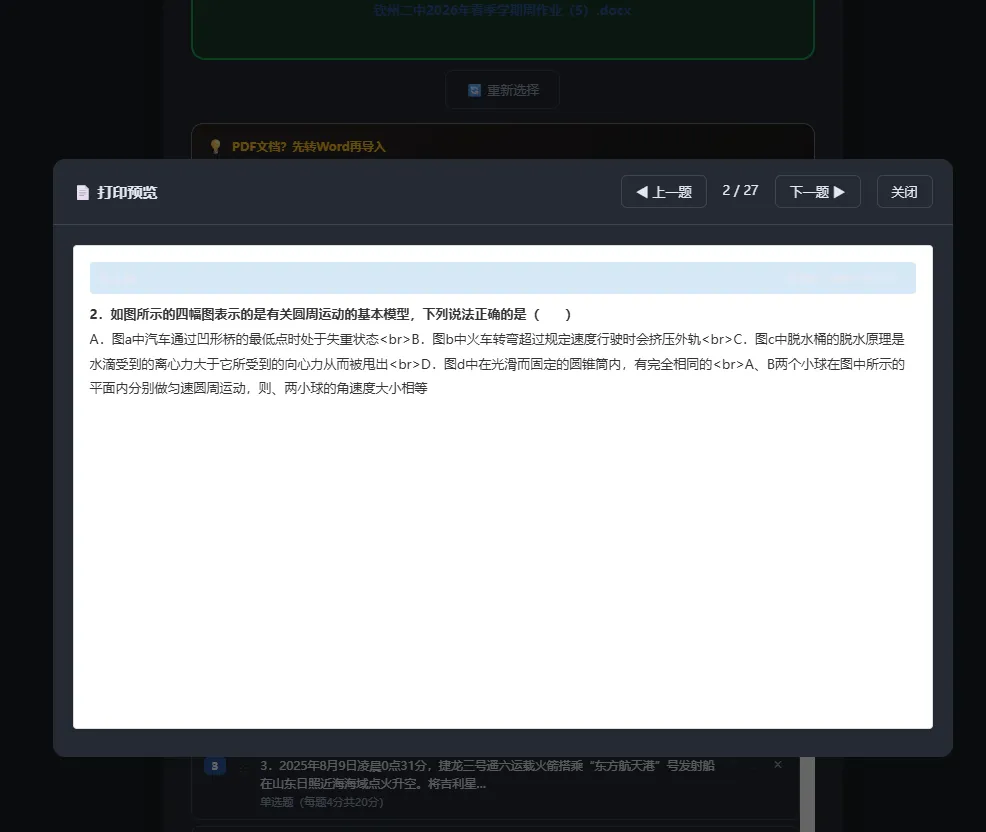The image size is (986, 832).
Task: Click the light blue header bar in preview
Action: pyautogui.click(x=502, y=278)
